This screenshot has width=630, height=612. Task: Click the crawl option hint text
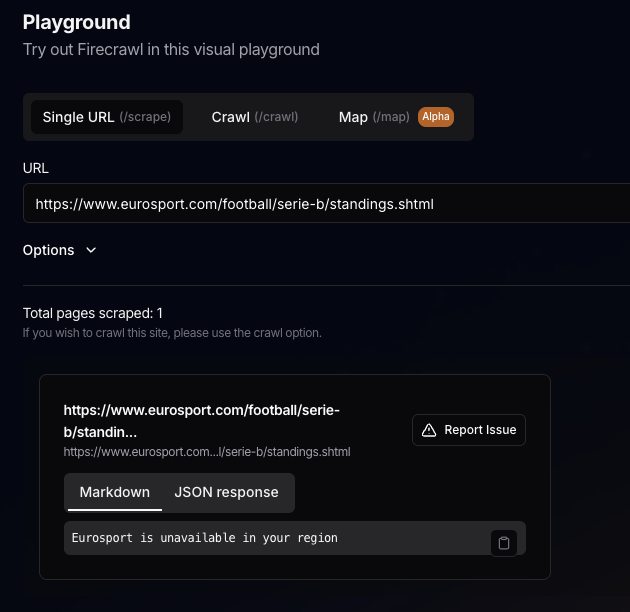pos(172,333)
